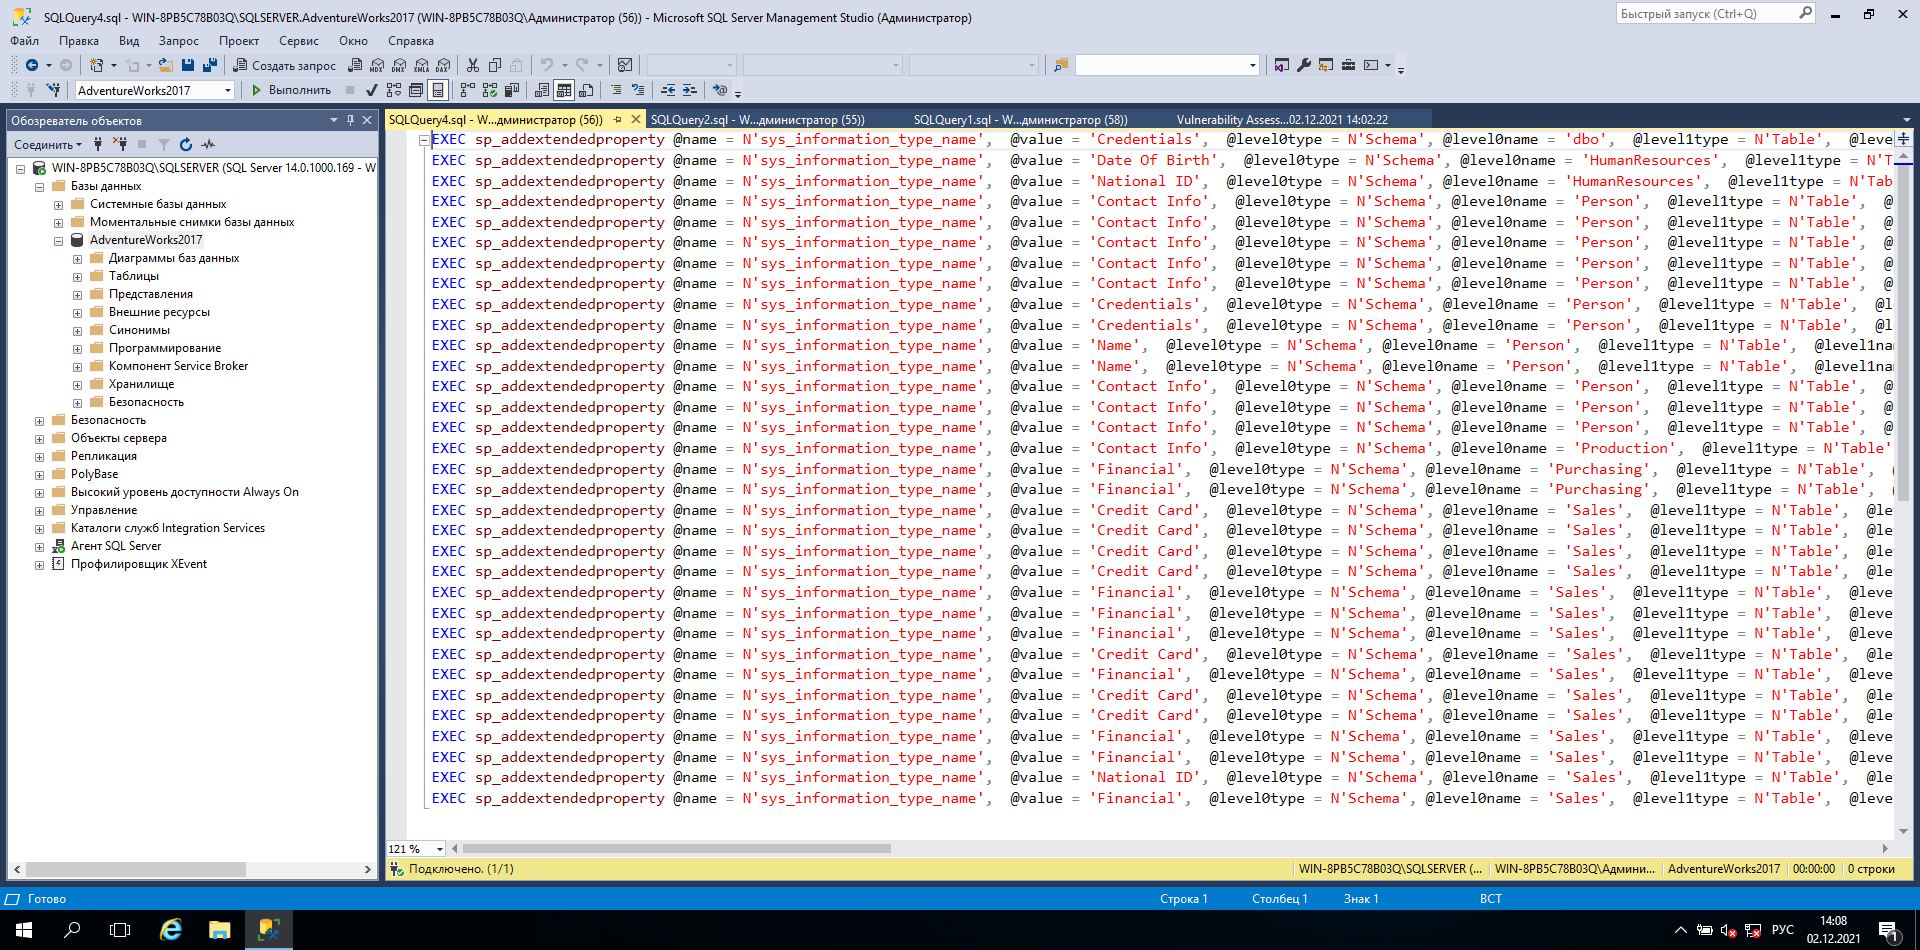Click the Activity Monitor icon in toolbar
The width and height of the screenshot is (1920, 950).
(x=625, y=65)
